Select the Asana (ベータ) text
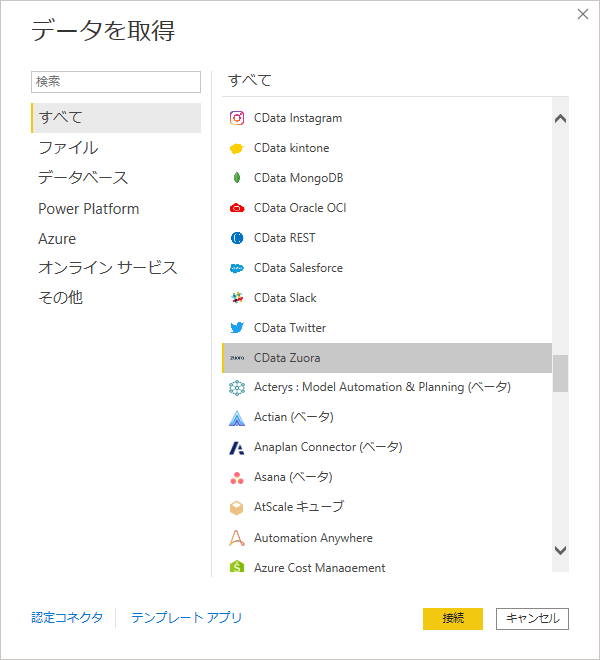This screenshot has height=660, width=600. pyautogui.click(x=293, y=477)
